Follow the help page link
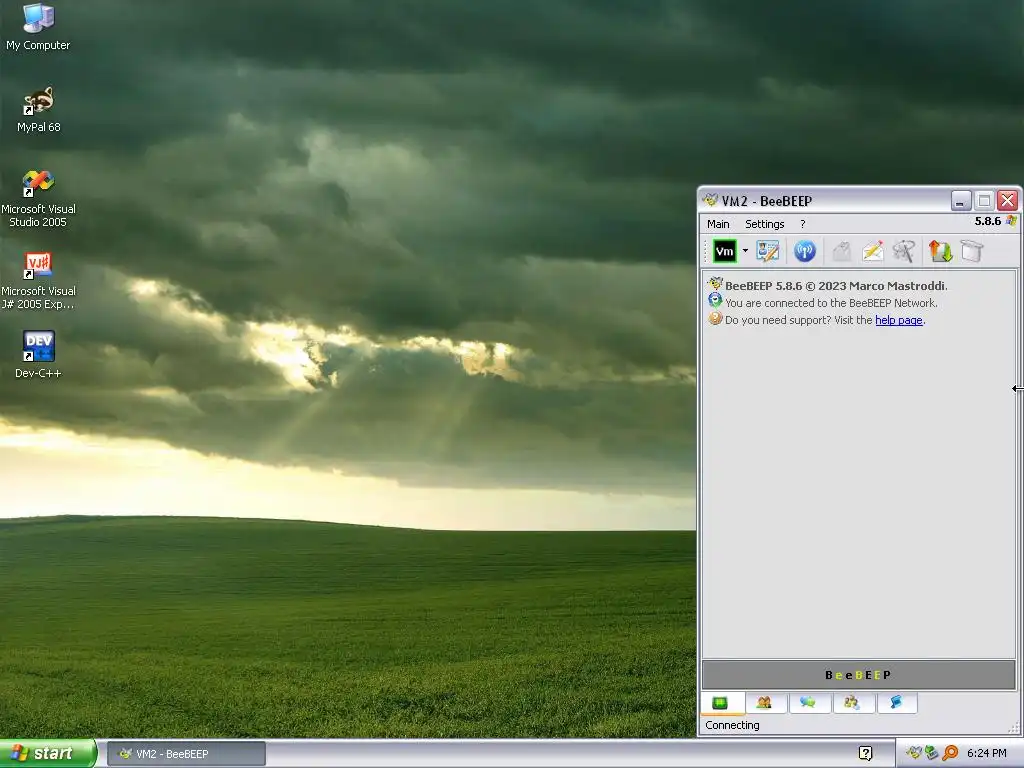 (899, 320)
